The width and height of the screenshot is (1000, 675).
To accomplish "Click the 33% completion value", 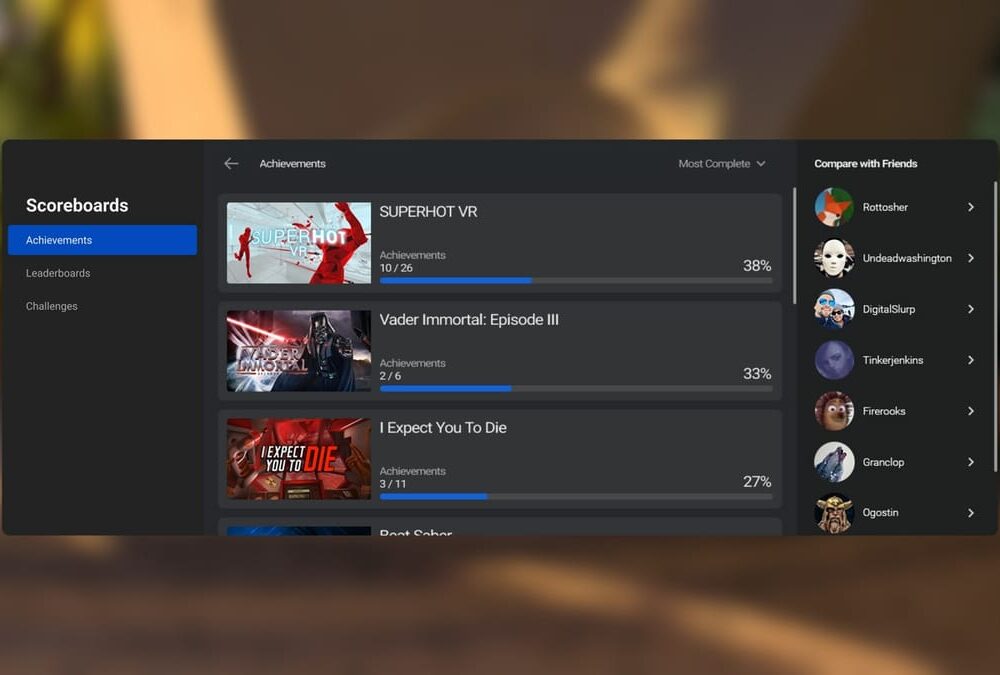I will [x=757, y=374].
